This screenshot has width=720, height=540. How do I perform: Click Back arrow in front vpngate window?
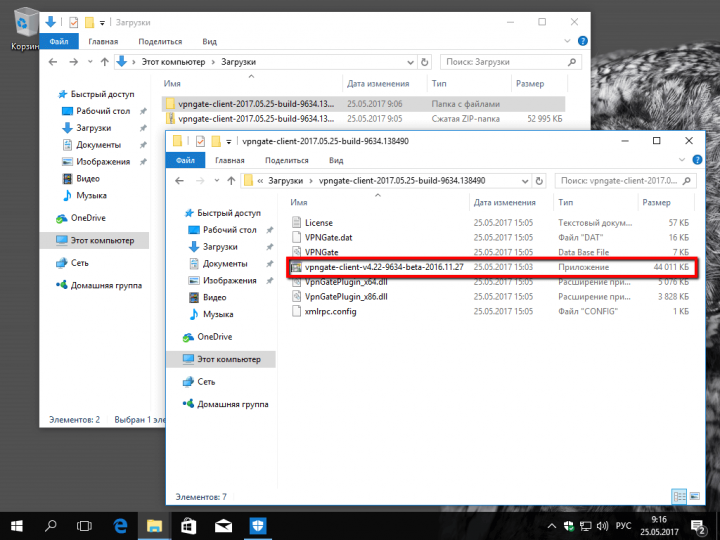click(x=180, y=181)
